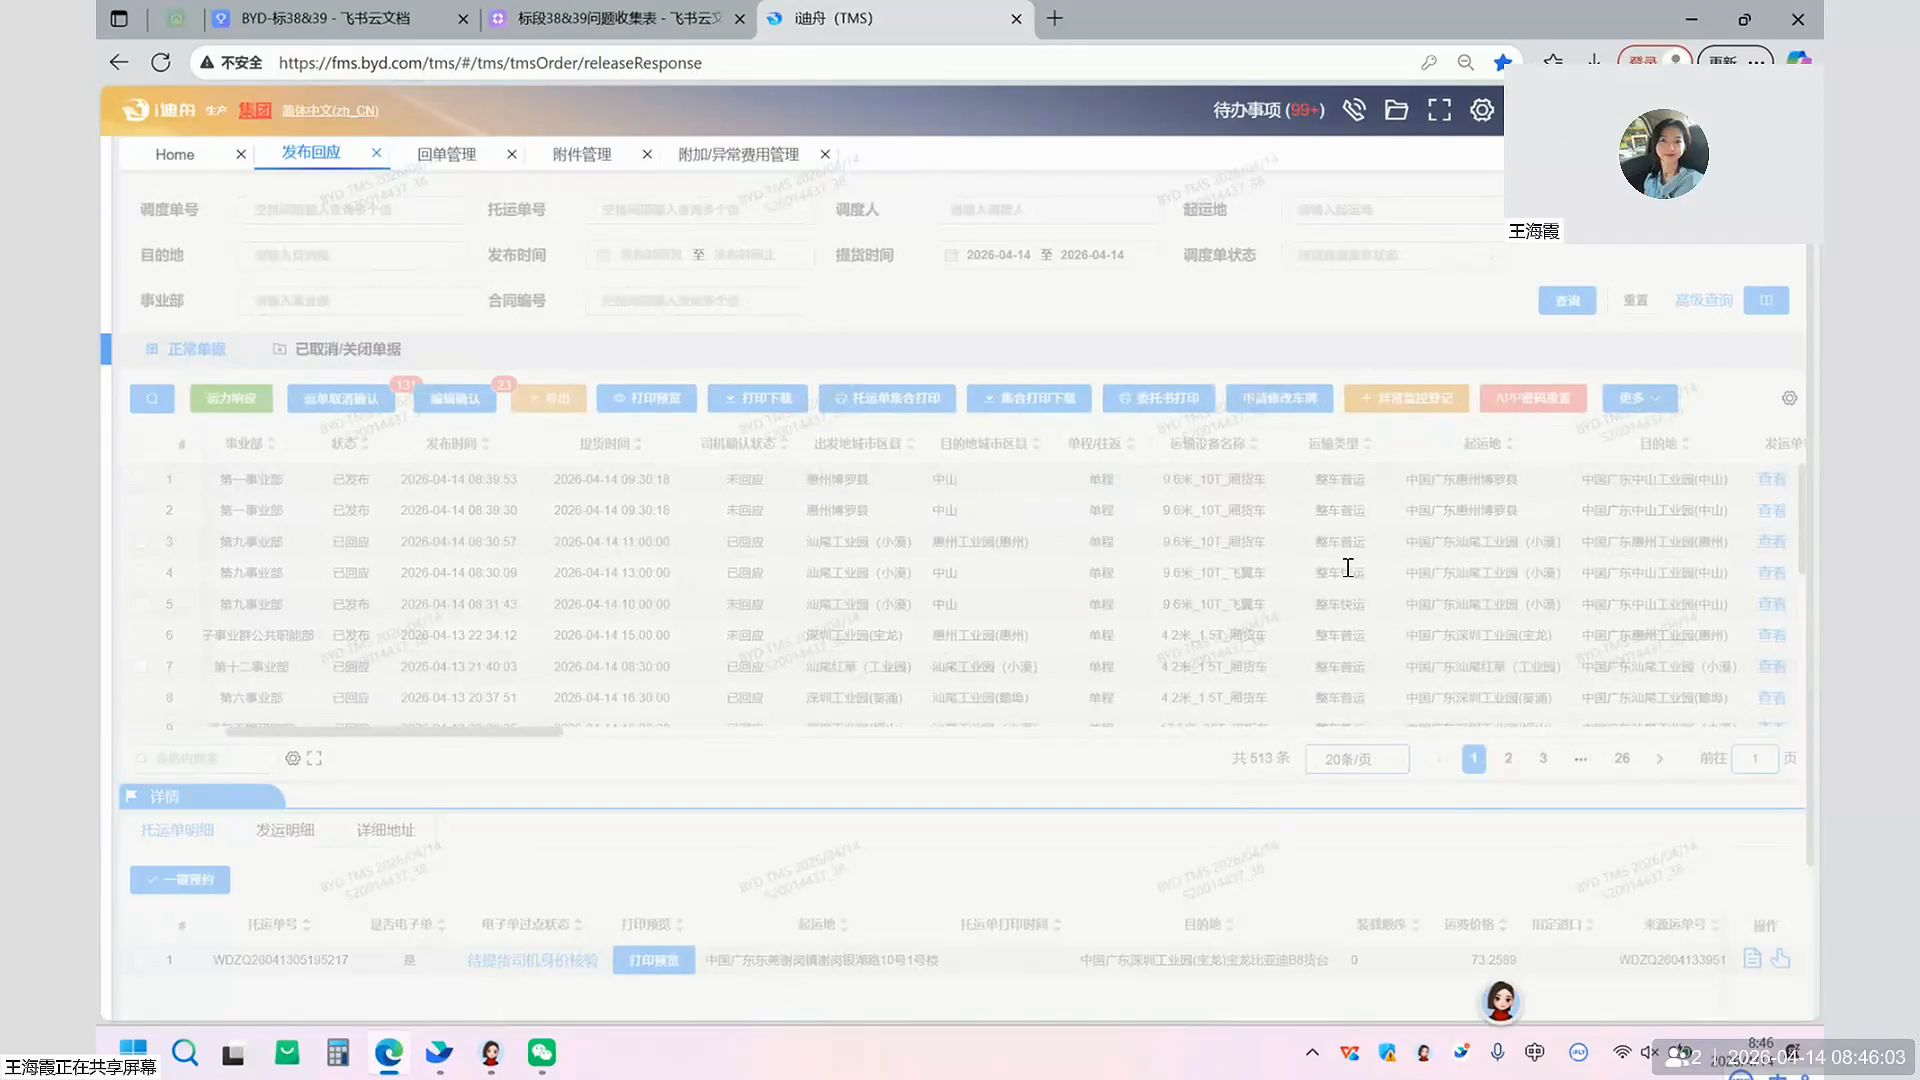Open WeChat from the taskbar
The height and width of the screenshot is (1080, 1920).
(x=542, y=1053)
